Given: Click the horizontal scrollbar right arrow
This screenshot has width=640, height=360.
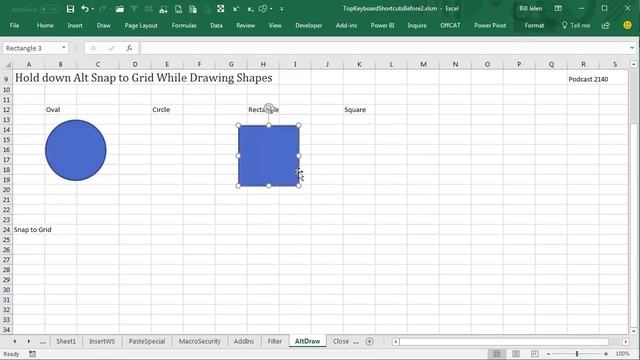Looking at the screenshot, I should tap(626, 342).
